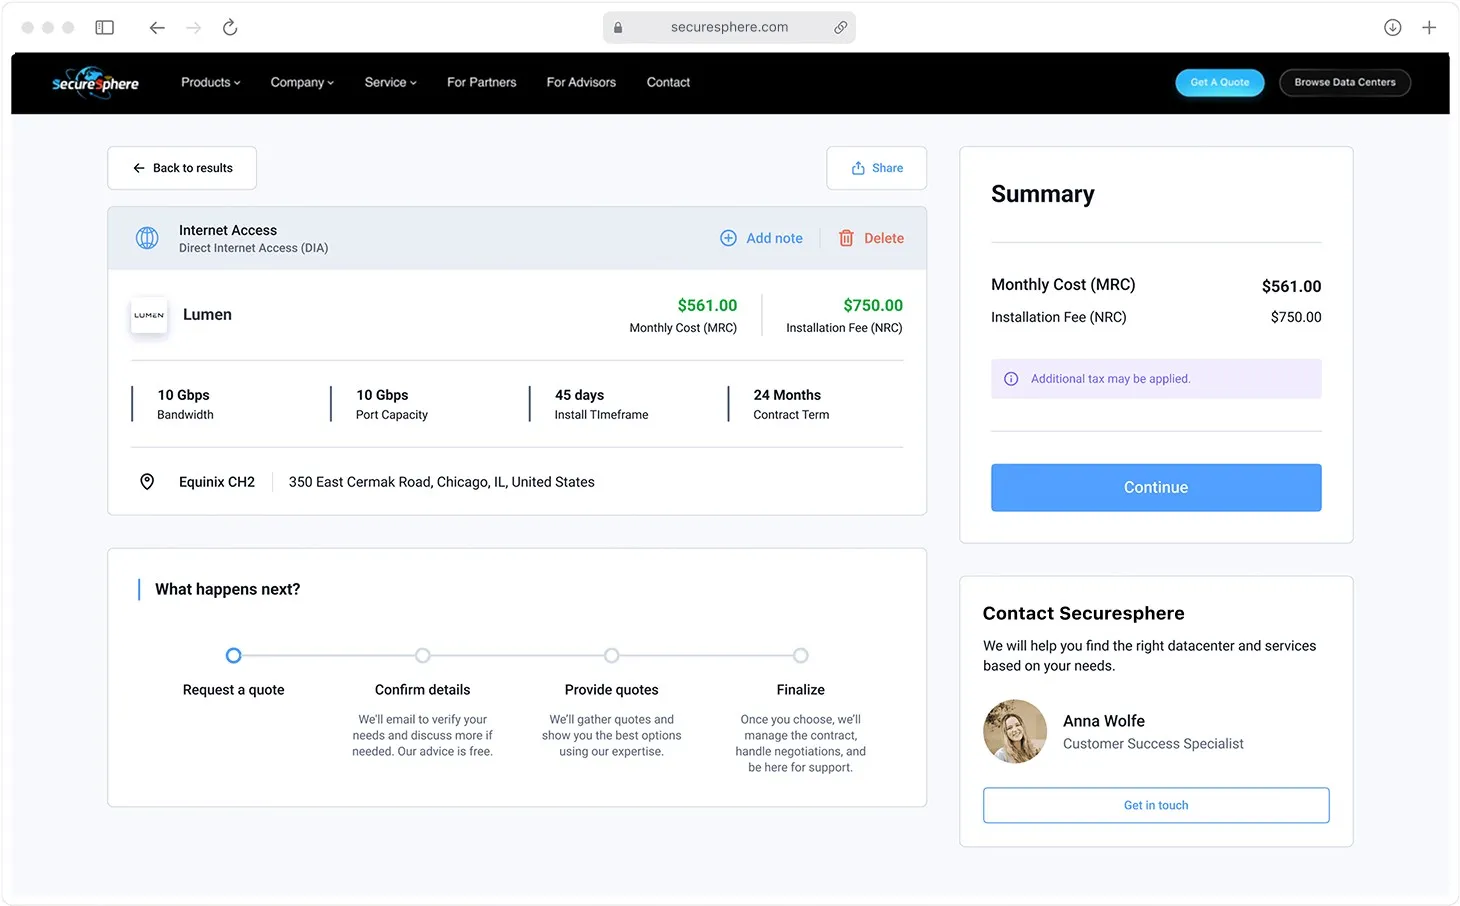Select the Request a quote step marker
Screen dimensions: 1460x906
coord(234,656)
